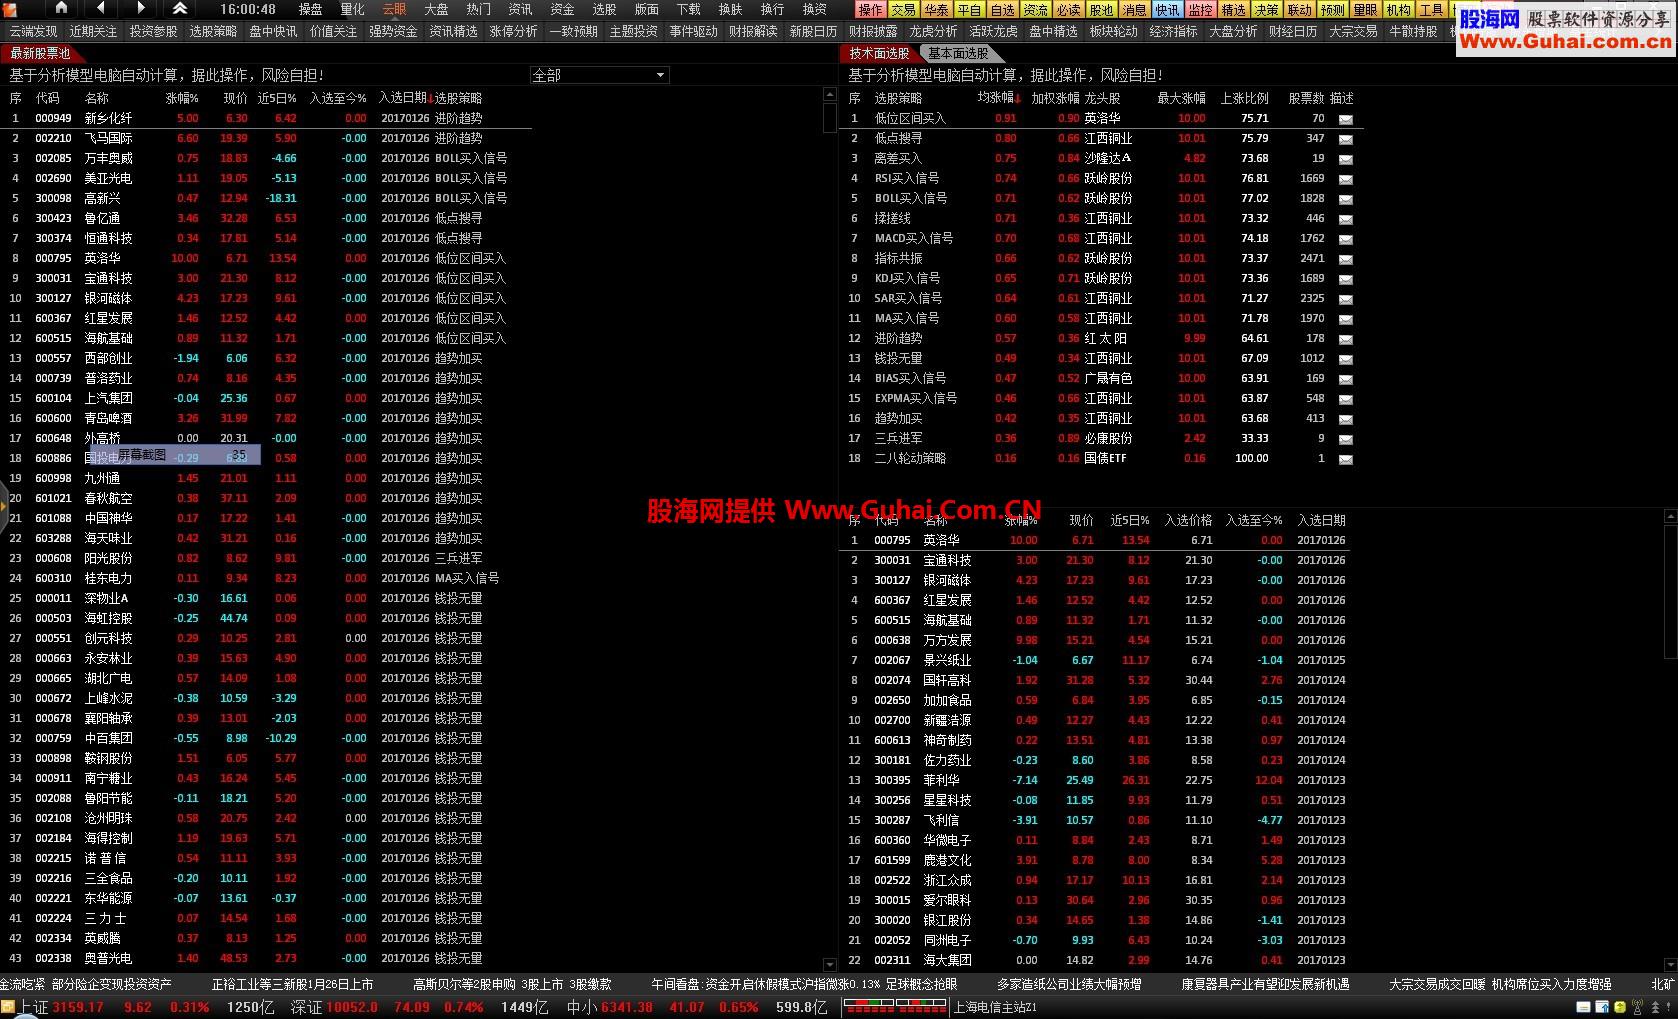This screenshot has width=1678, height=1019.
Task: Open description envelope for 低点搜寻 strategy
Action: [1345, 139]
